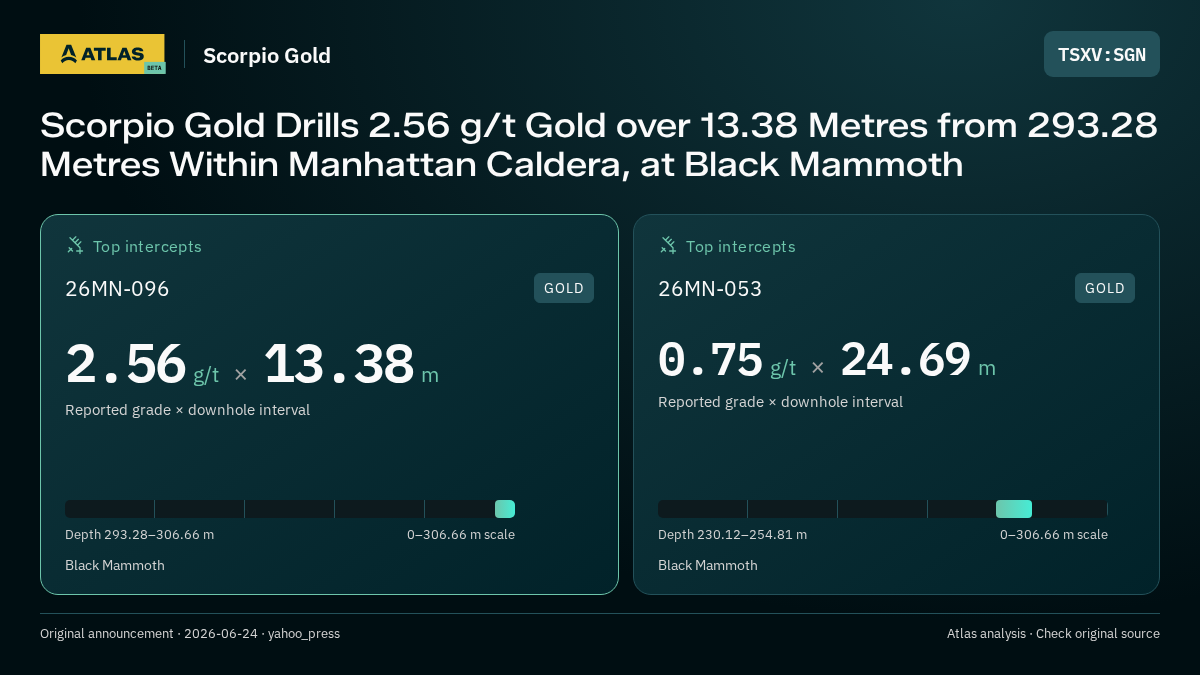Image resolution: width=1200 pixels, height=675 pixels.
Task: Click Black Mammoth label in 26MN-096 card
Action: (x=115, y=565)
